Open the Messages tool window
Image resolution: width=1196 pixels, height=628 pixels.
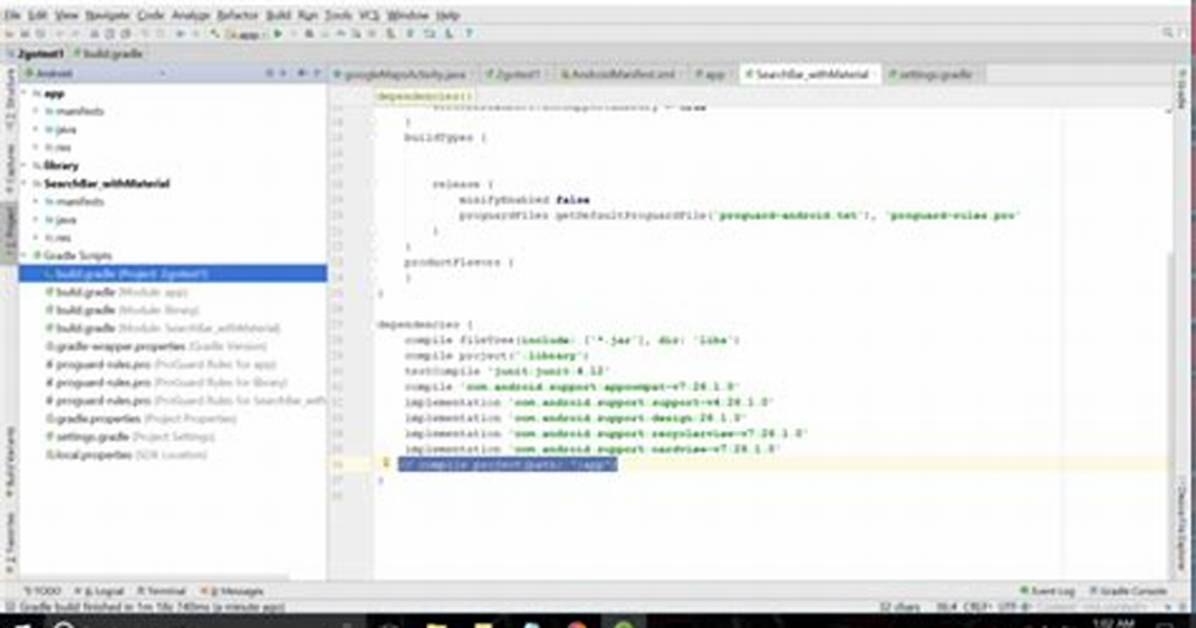click(232, 591)
